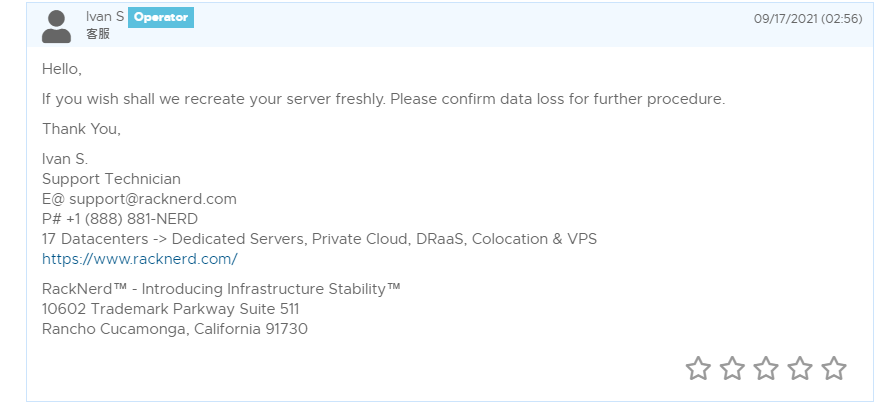Click the 17 Datacenters services line
The image size is (885, 409).
(319, 239)
